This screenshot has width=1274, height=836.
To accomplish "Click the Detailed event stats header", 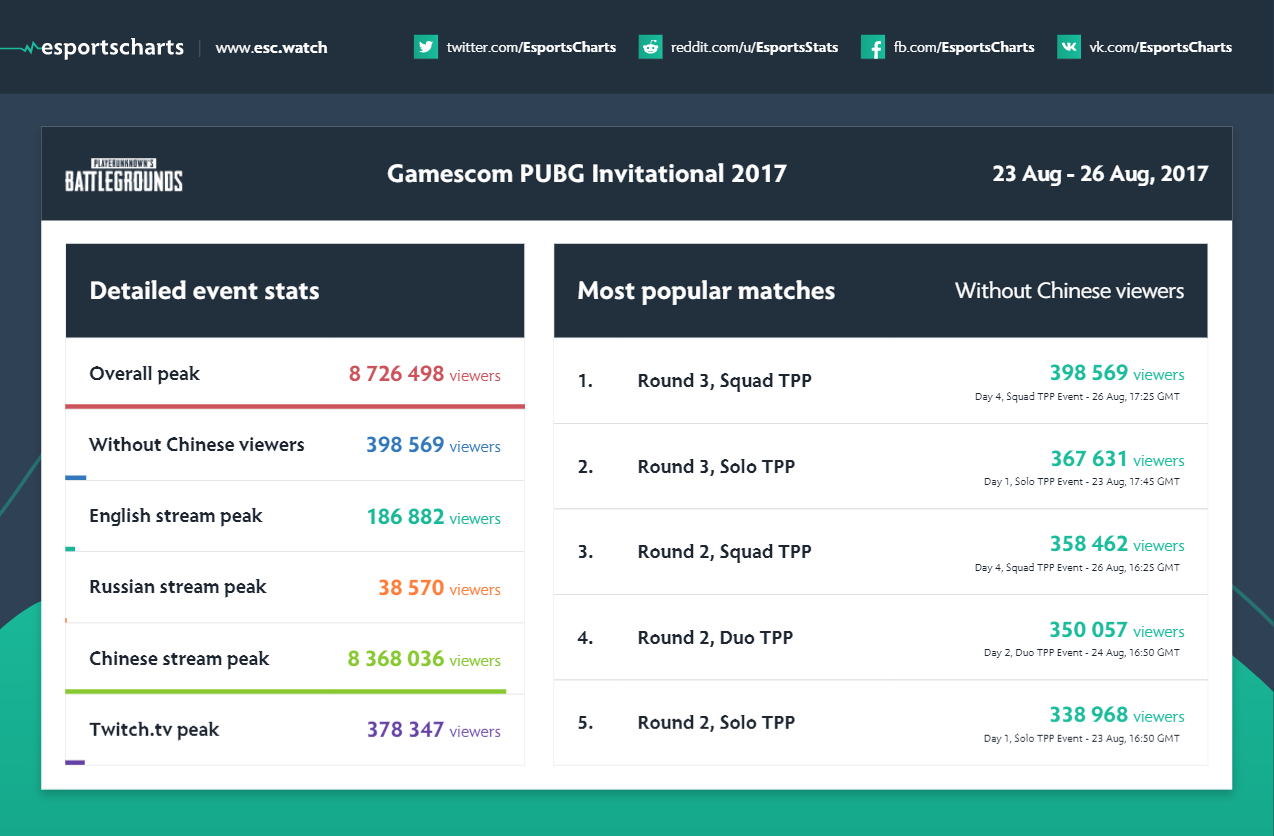I will [x=204, y=291].
